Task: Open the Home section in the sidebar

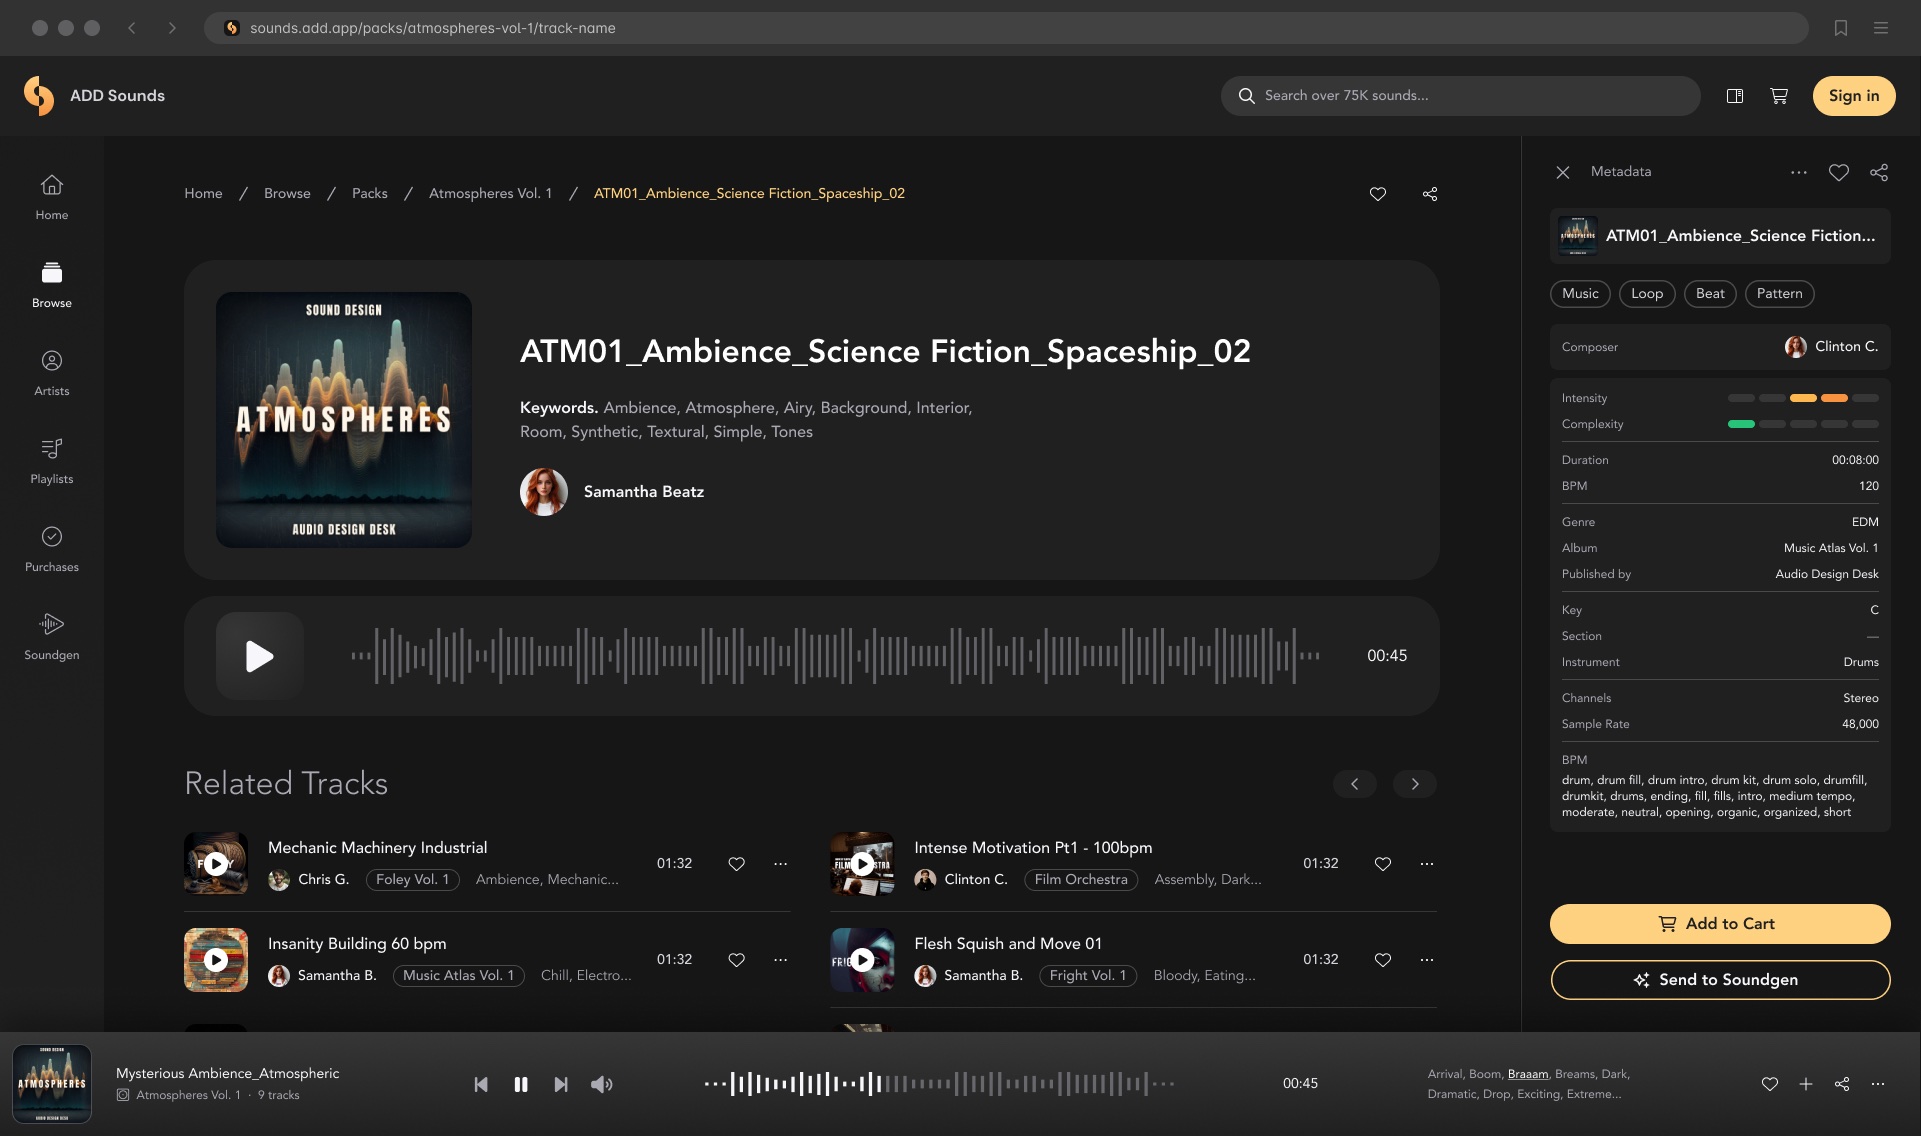Action: 51,196
